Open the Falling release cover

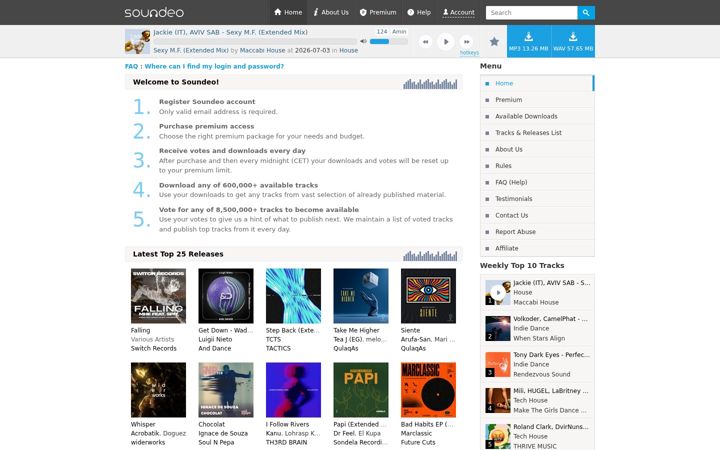pyautogui.click(x=158, y=296)
